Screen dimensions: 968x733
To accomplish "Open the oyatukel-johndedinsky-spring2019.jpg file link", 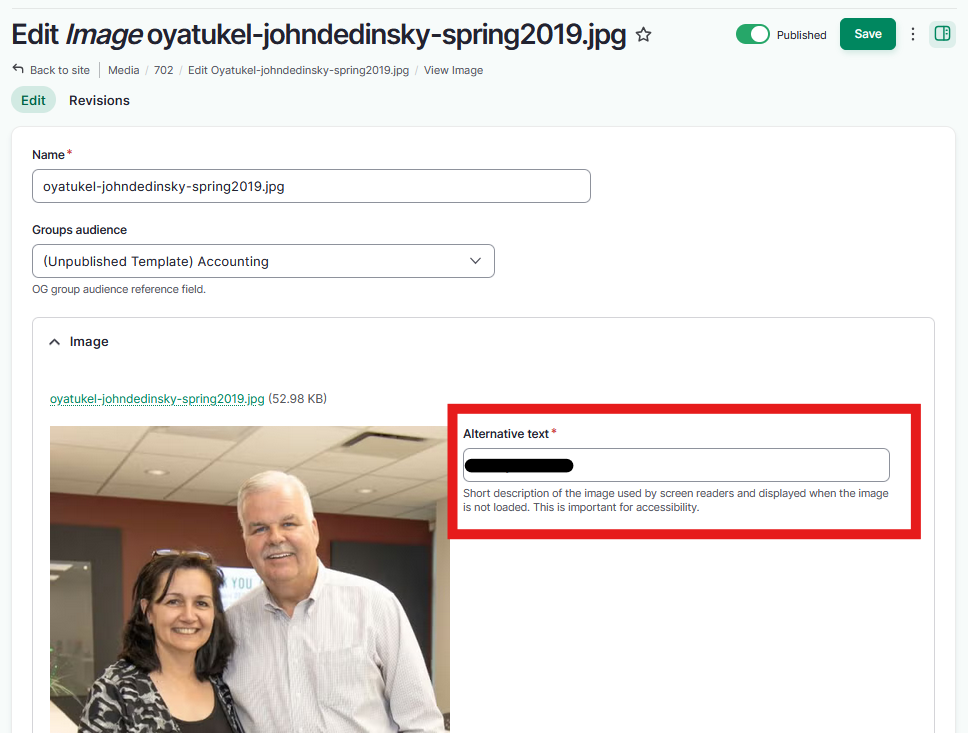I will click(x=157, y=399).
